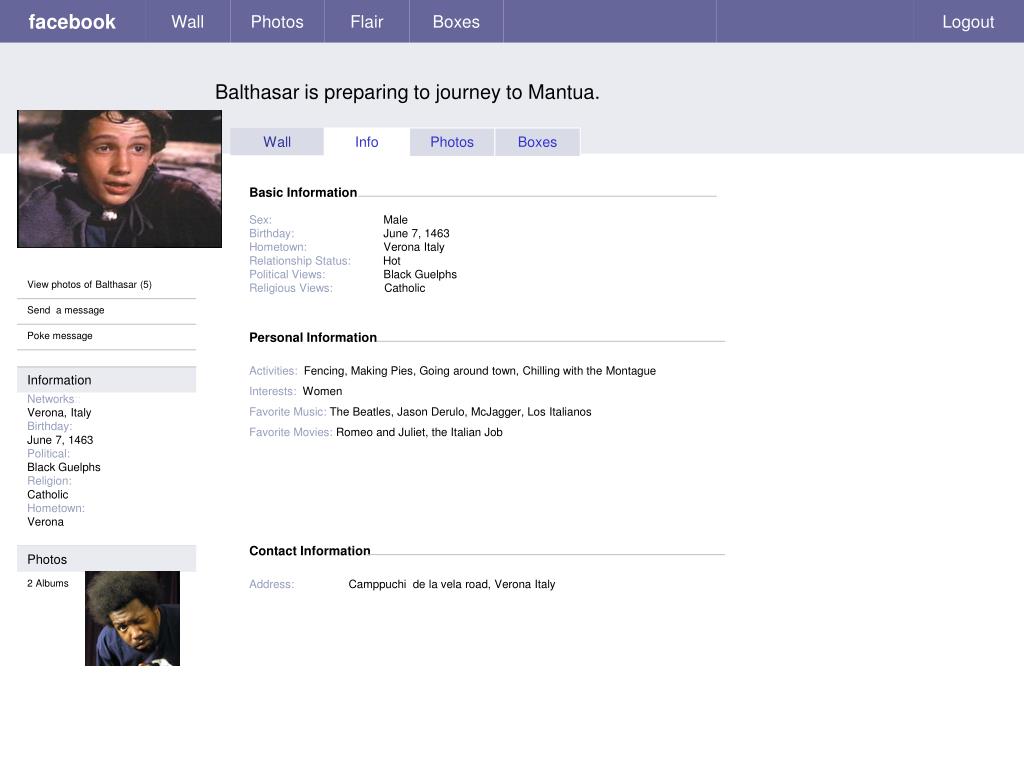Open the 2 Albums link

(48, 583)
